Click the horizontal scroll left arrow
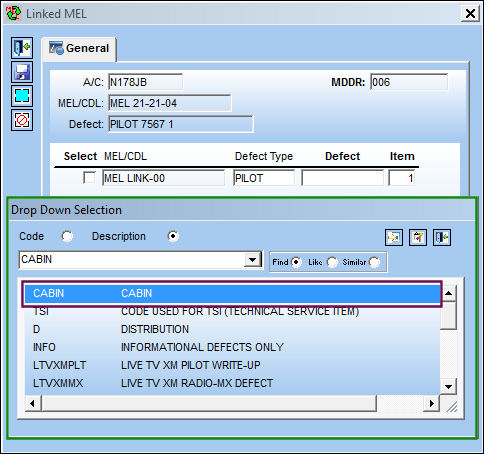Viewport: 484px width, 454px height. (33, 403)
